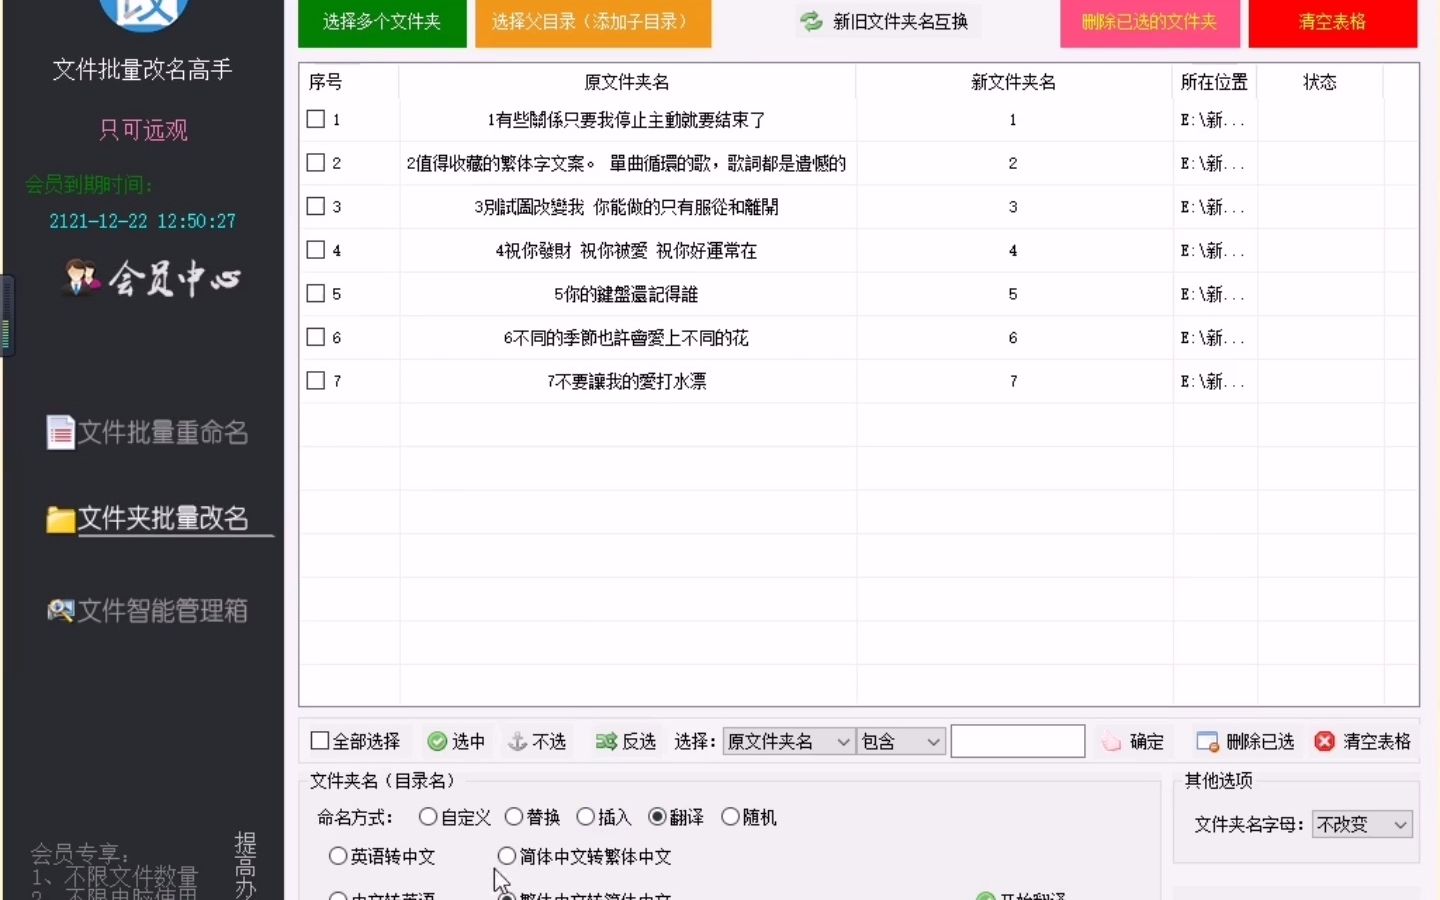Screen dimensions: 1440x900
Task: Click the 文件批量重命名 document icon
Action: [x=60, y=432]
